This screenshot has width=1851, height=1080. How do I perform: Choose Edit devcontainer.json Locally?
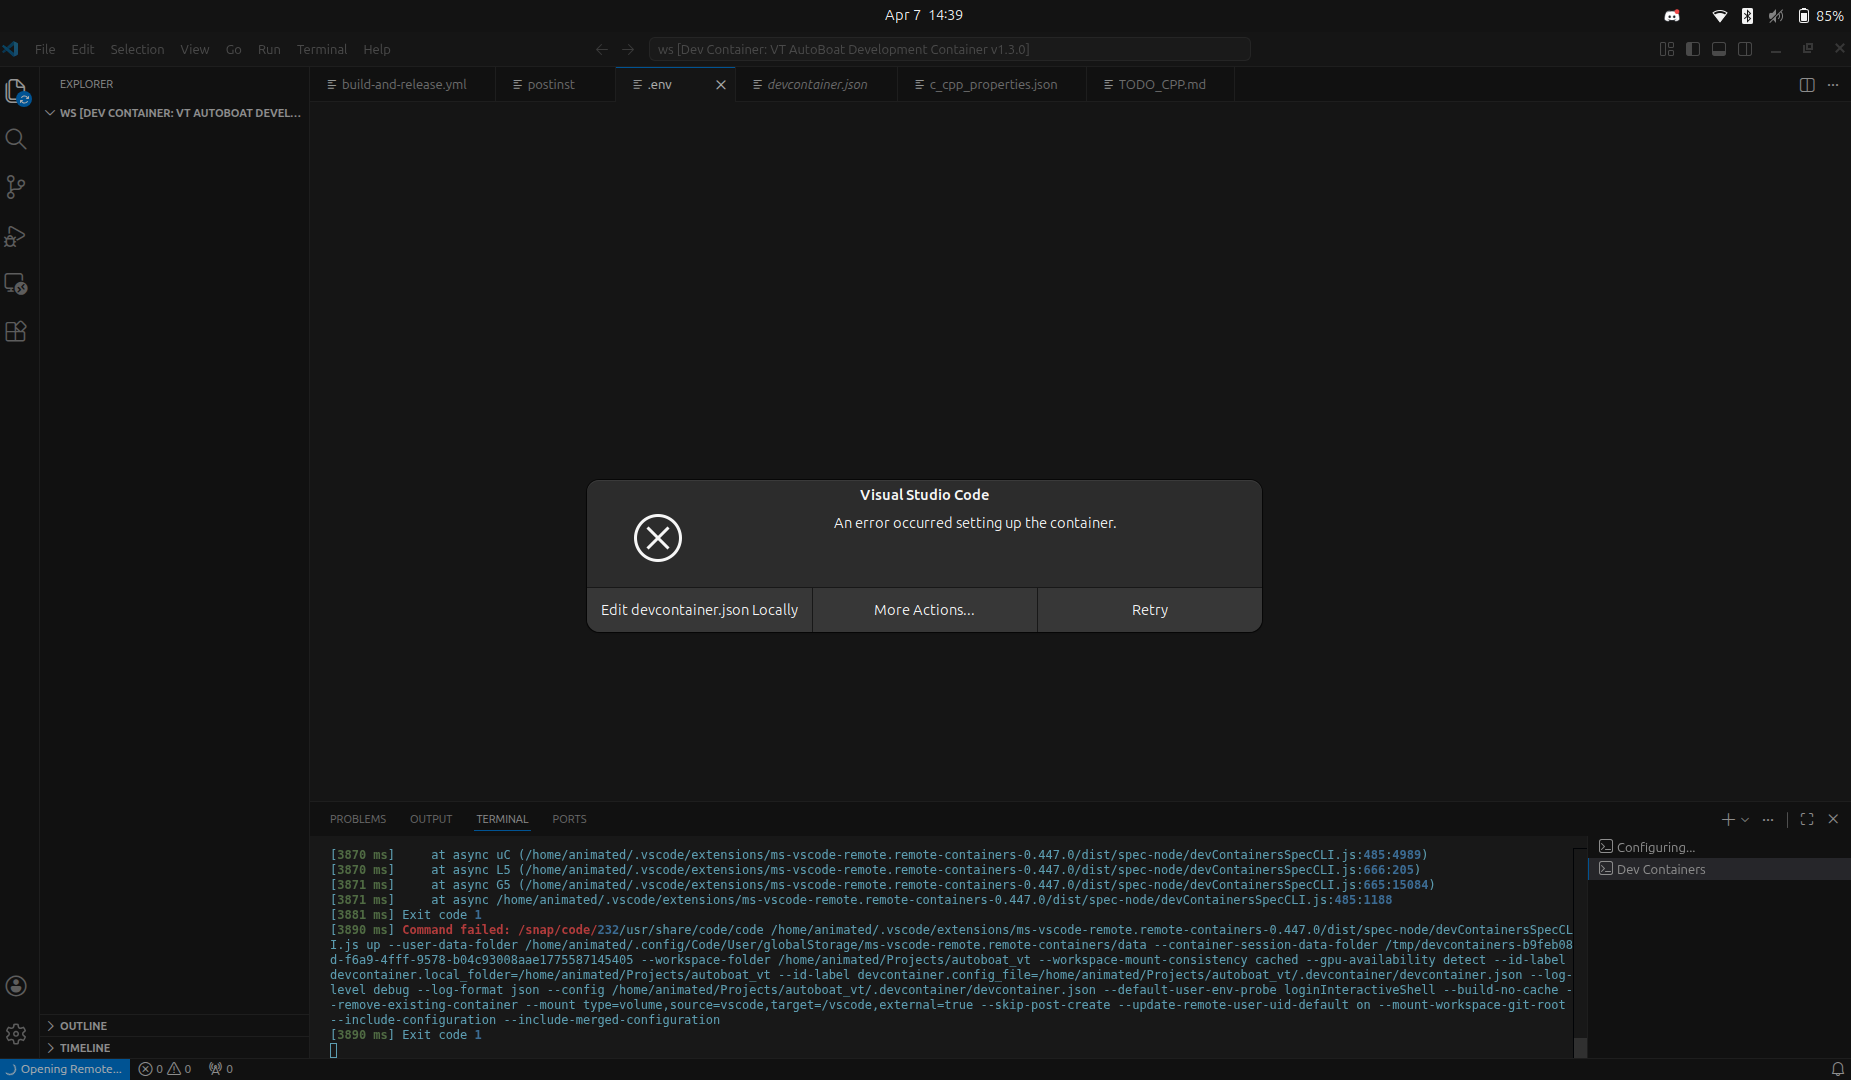pyautogui.click(x=699, y=609)
